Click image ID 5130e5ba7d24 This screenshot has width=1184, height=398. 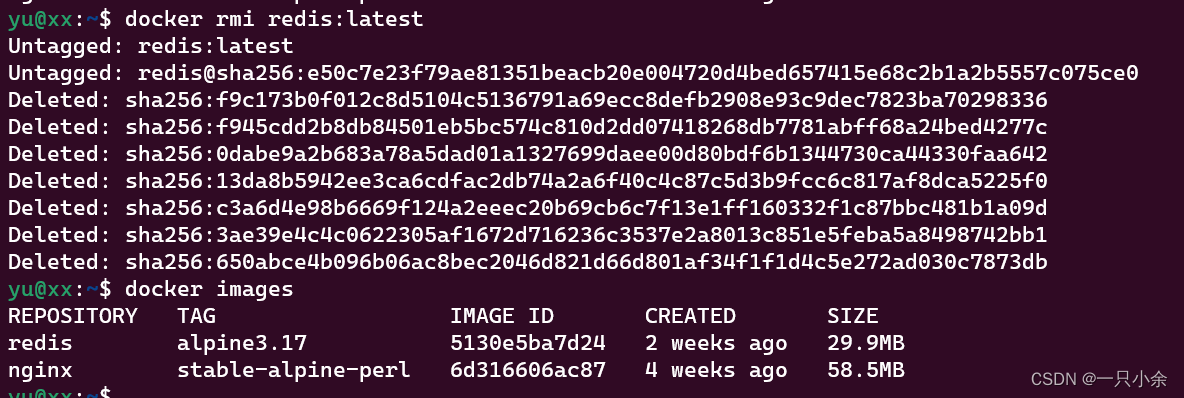(528, 344)
